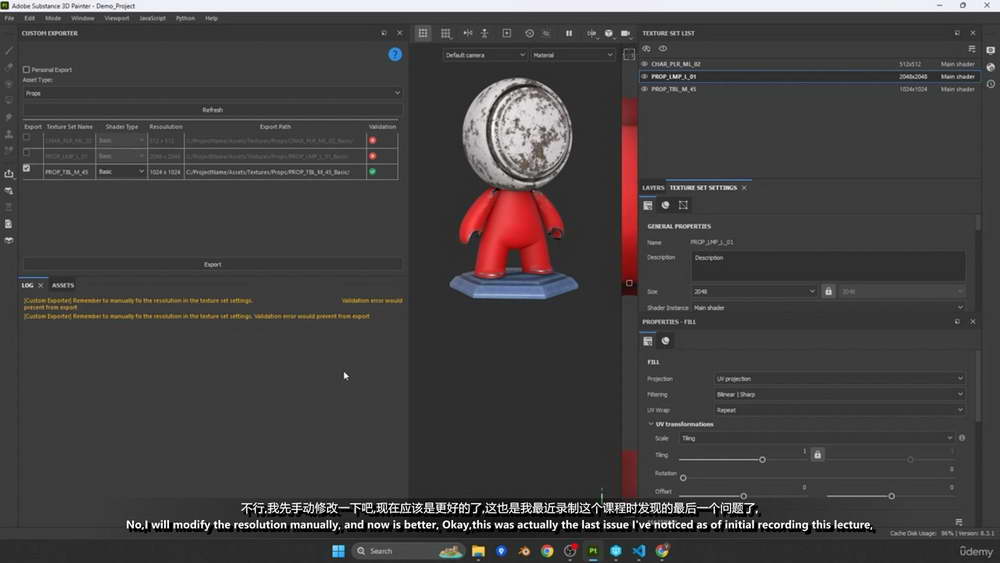The height and width of the screenshot is (563, 1000).
Task: Collapse the UV transformations section
Action: point(651,424)
